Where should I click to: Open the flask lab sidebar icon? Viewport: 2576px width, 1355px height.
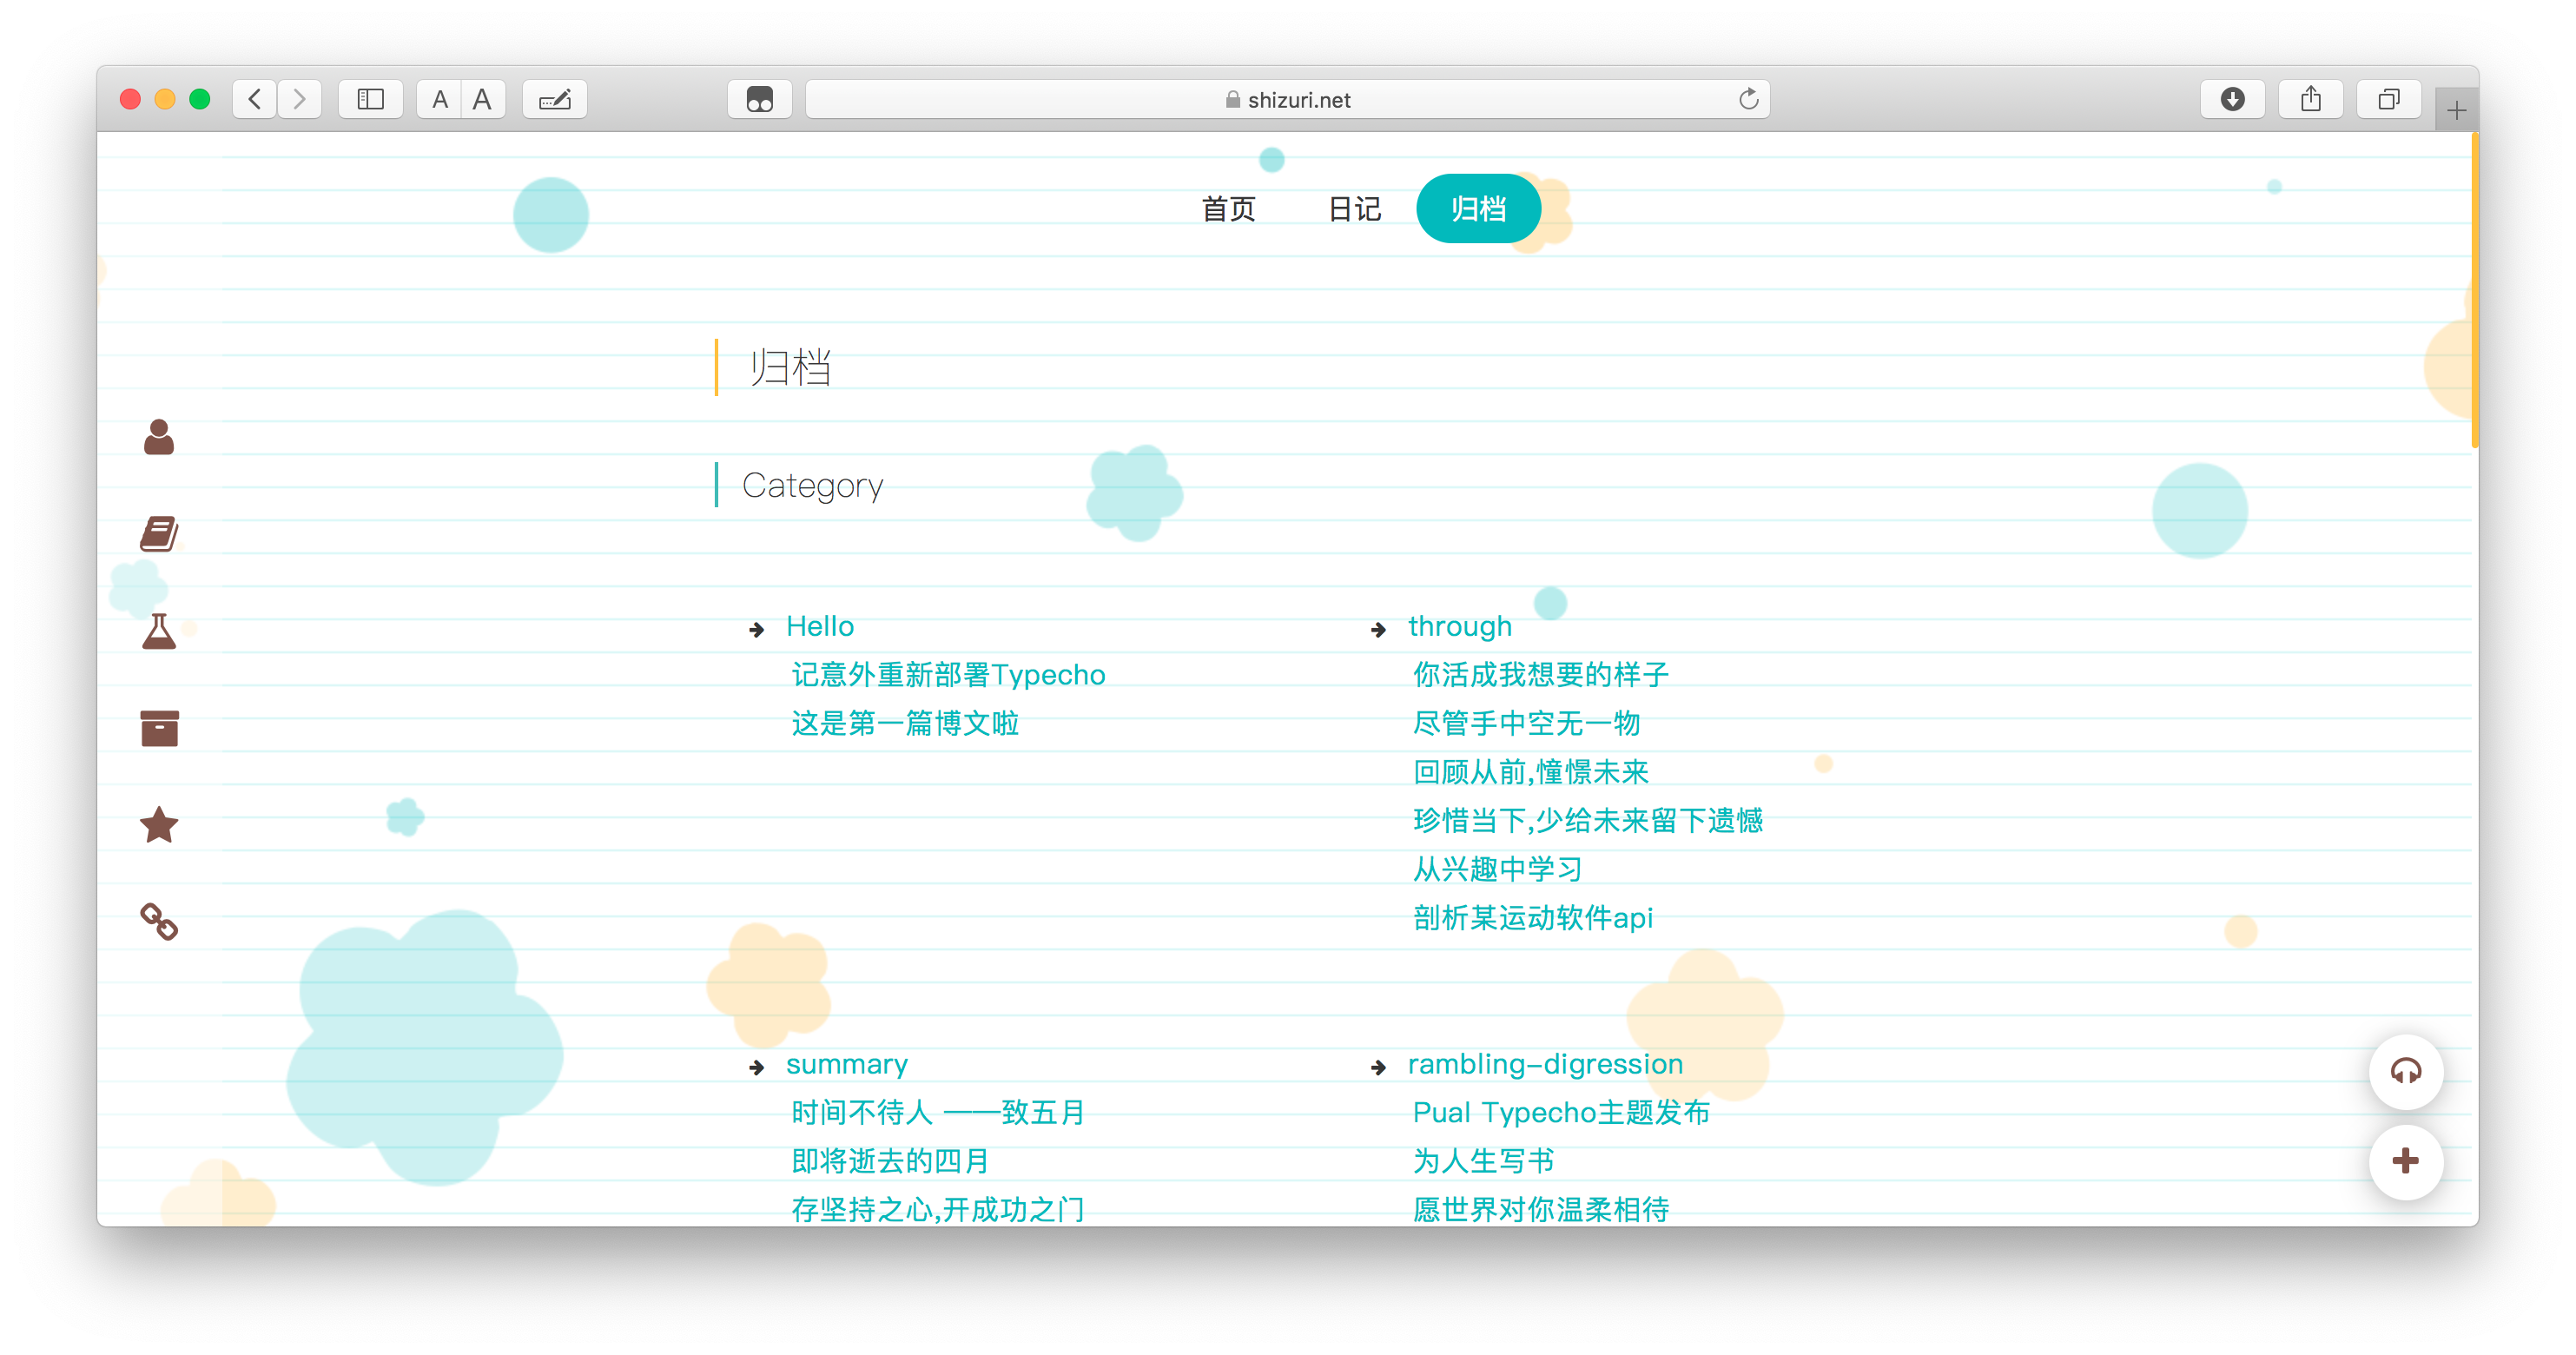[159, 631]
